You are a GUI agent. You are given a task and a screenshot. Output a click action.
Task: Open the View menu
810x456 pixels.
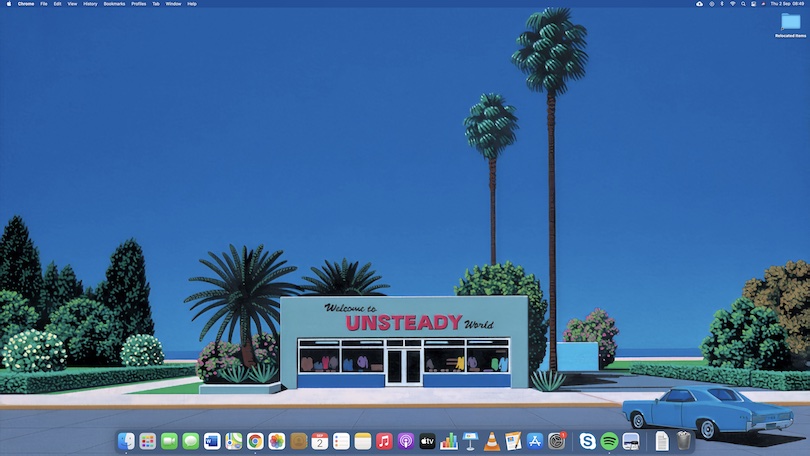pyautogui.click(x=72, y=4)
